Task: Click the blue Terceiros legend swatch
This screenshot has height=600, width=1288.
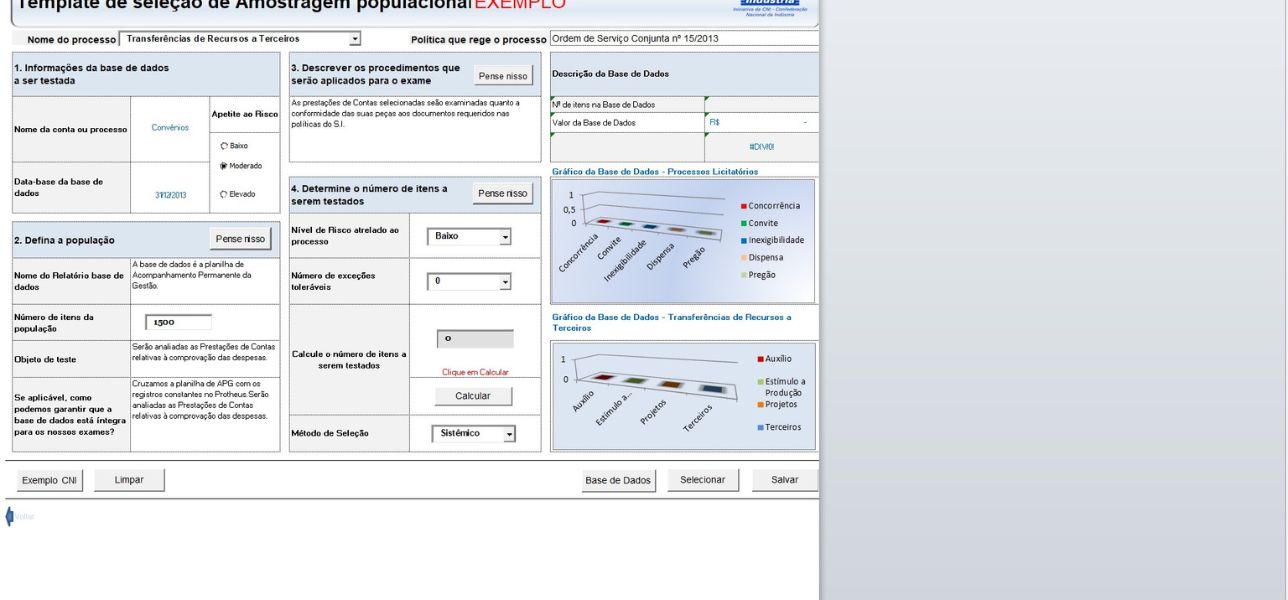Action: pos(761,427)
